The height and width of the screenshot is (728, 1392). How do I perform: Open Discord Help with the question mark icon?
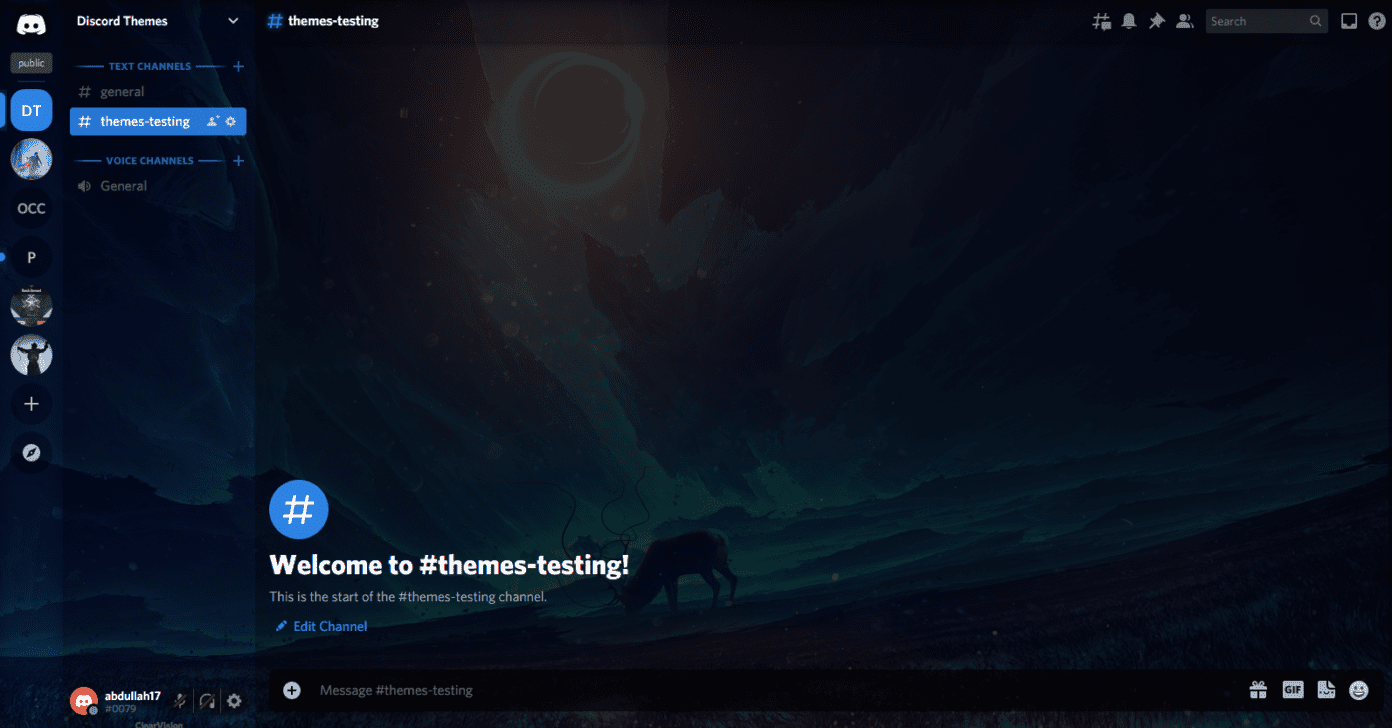(1377, 20)
